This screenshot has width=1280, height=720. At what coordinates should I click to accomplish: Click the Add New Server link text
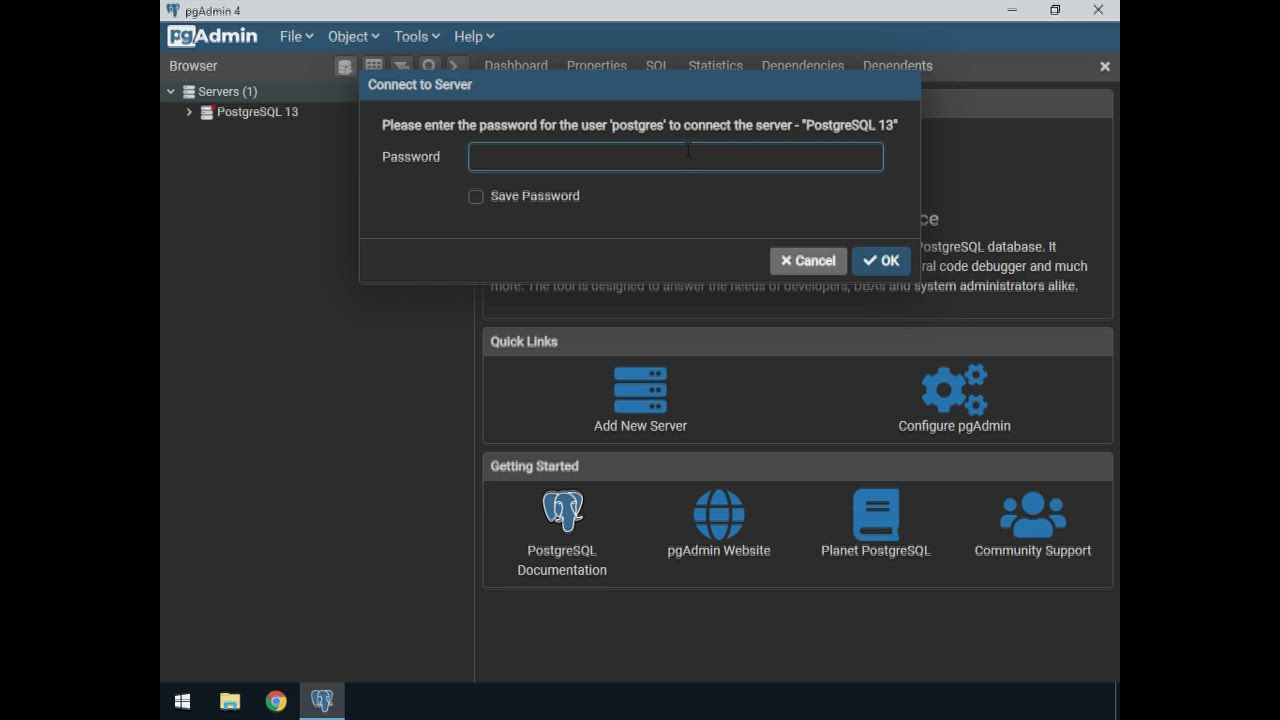tap(640, 426)
